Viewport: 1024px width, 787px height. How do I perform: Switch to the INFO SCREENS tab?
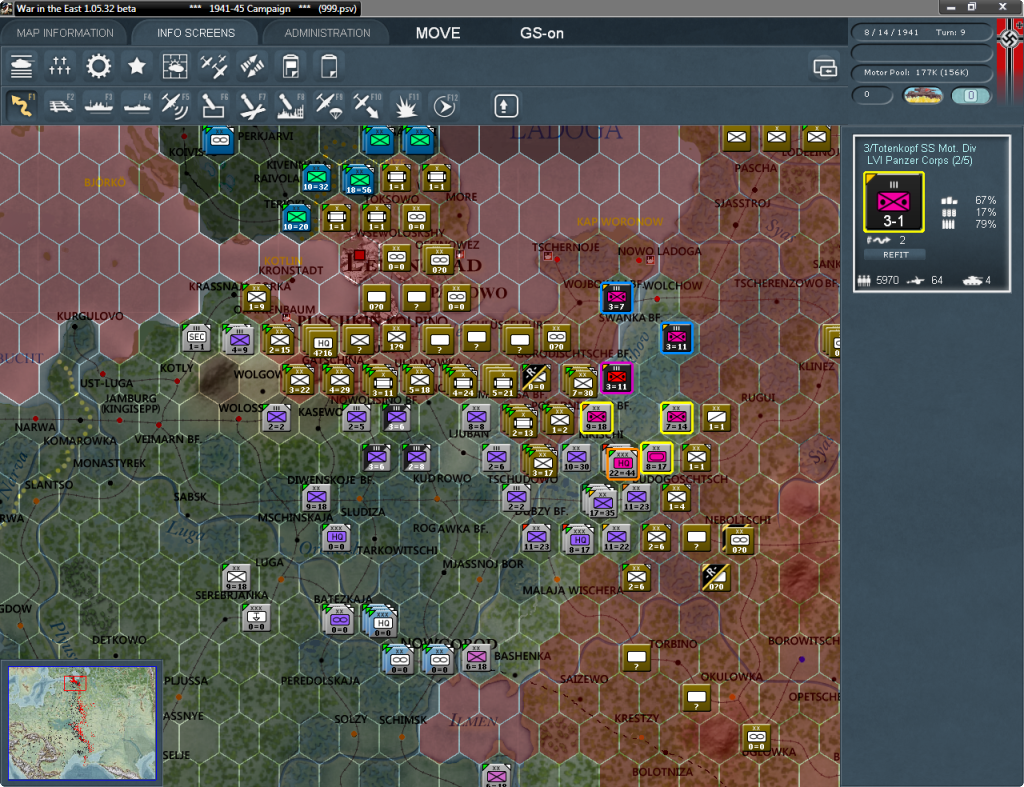[195, 33]
